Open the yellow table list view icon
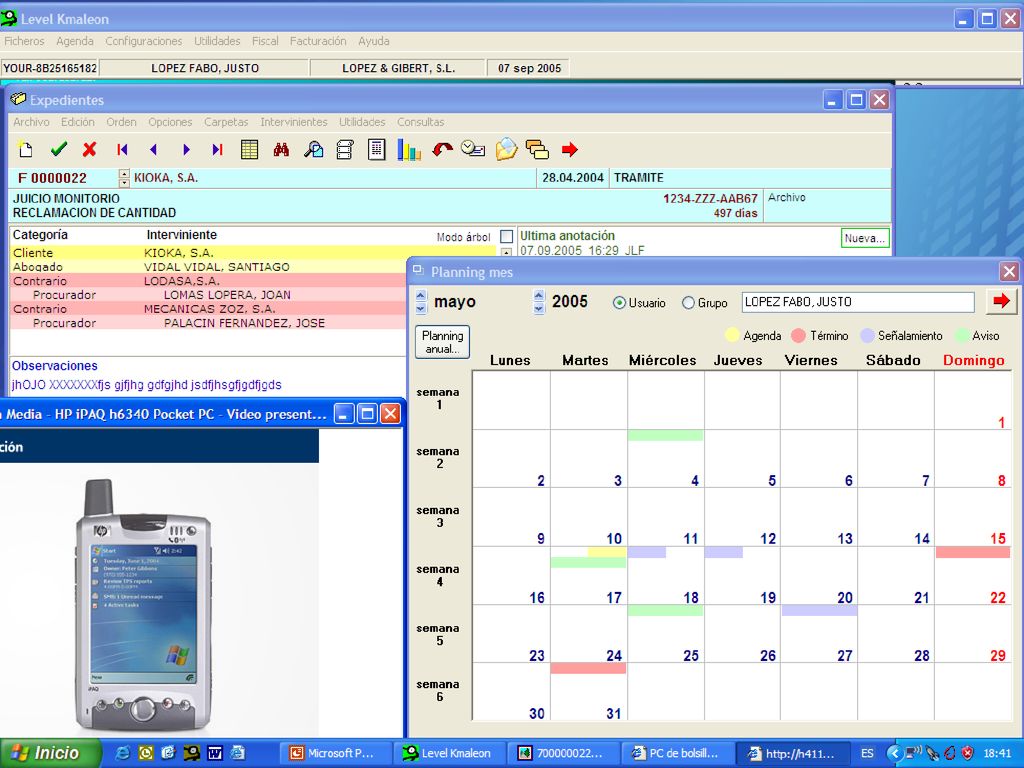 [x=249, y=150]
